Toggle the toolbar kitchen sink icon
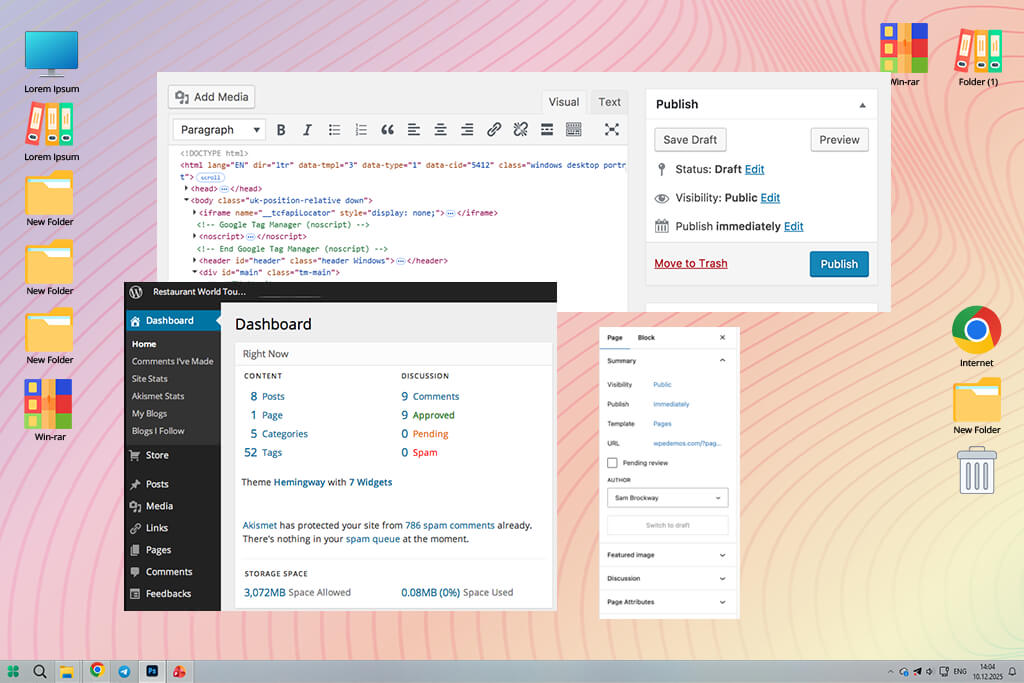Screen dimensions: 1024x683 tap(573, 130)
